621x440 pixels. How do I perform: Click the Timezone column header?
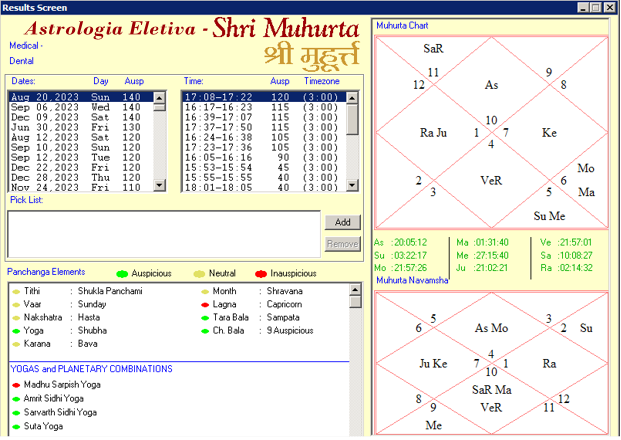click(x=322, y=81)
